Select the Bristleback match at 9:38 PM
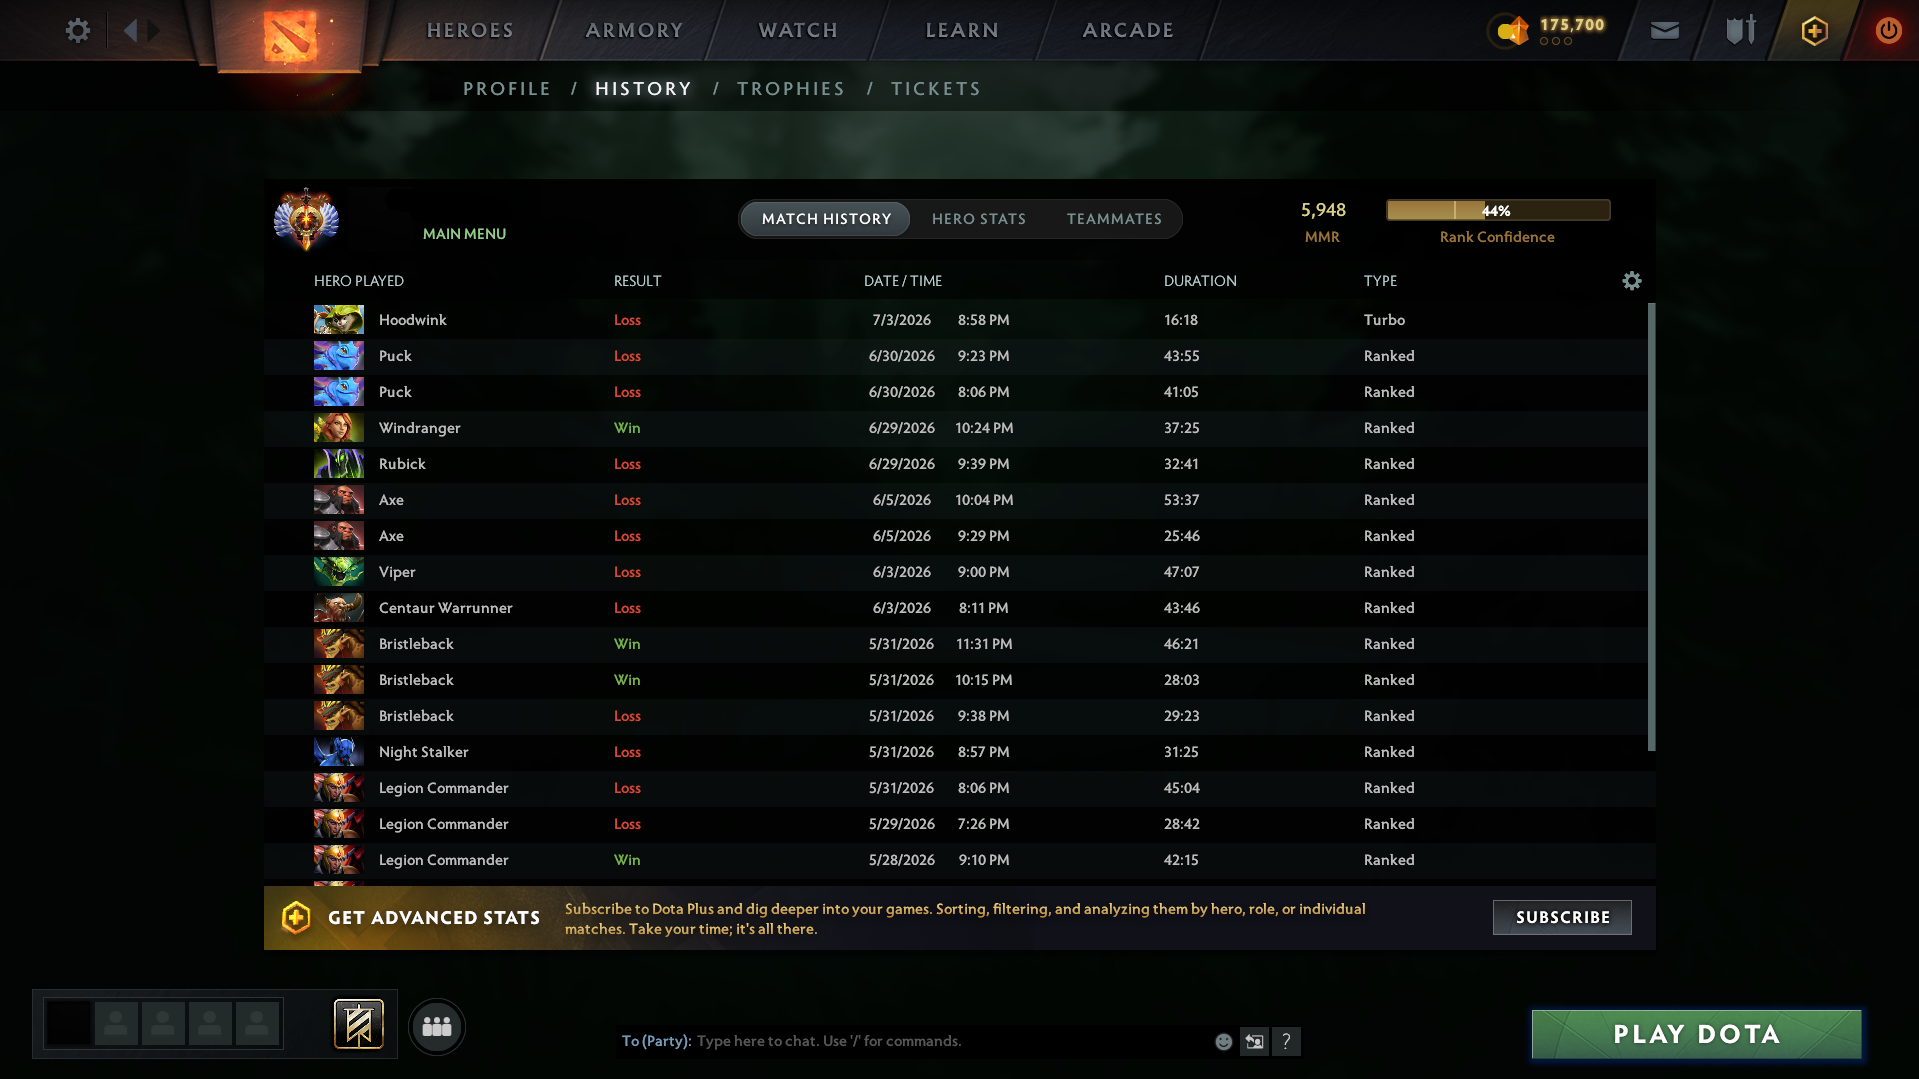 point(955,716)
